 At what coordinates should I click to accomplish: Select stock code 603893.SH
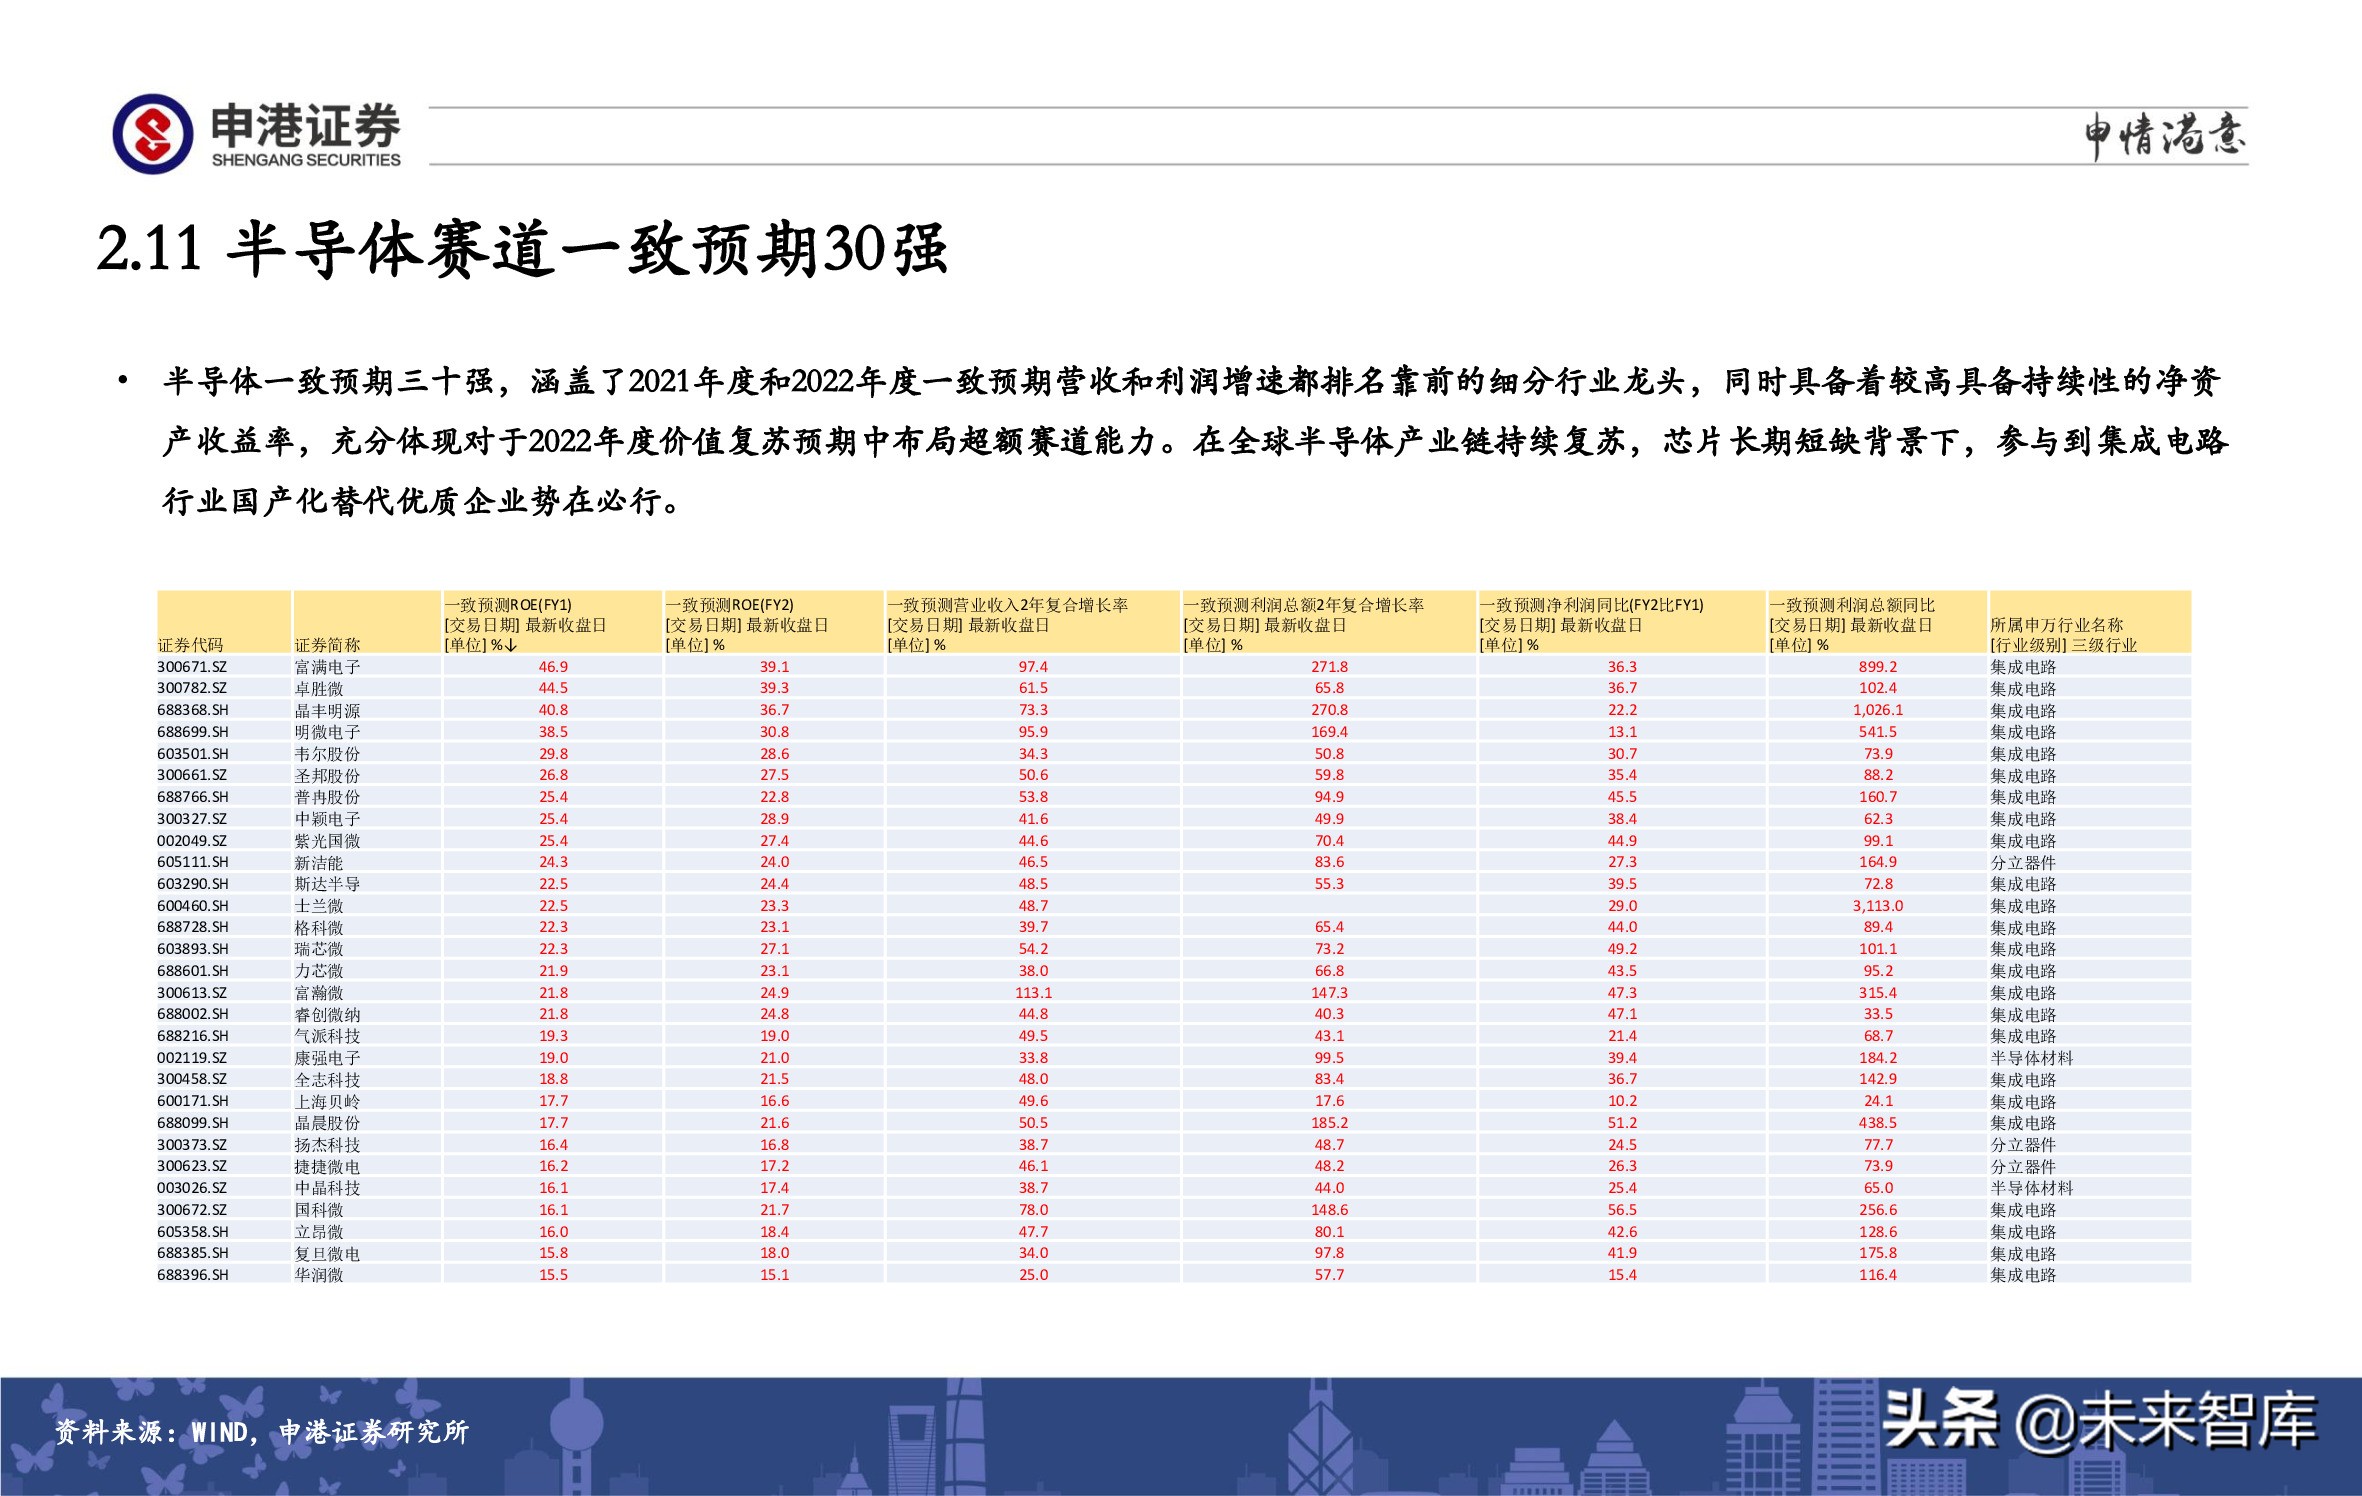pyautogui.click(x=192, y=949)
